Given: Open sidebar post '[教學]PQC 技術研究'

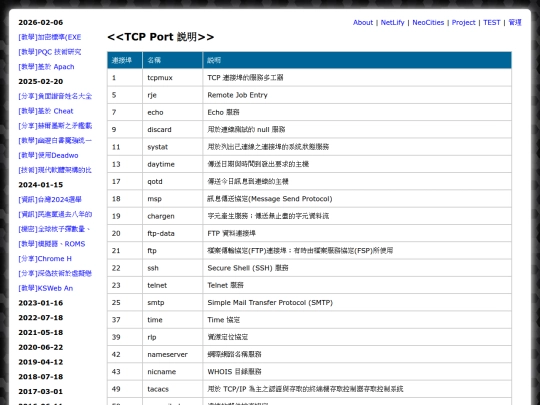Looking at the screenshot, I should [50, 52].
